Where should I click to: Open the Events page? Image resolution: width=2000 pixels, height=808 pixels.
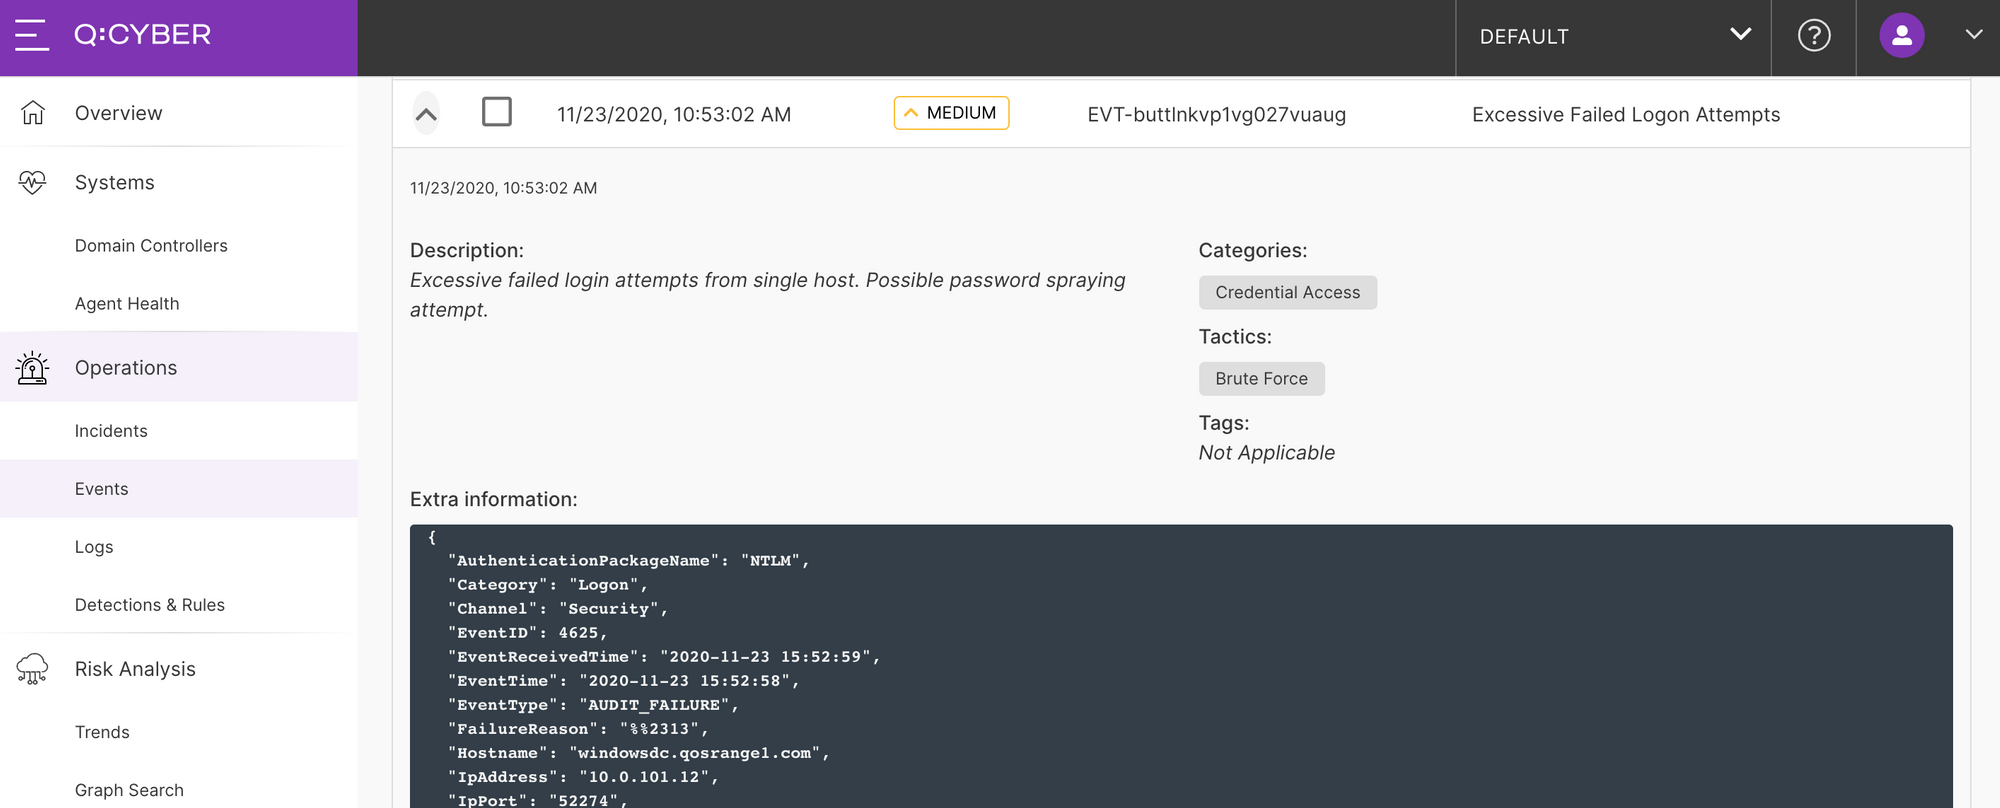(102, 489)
